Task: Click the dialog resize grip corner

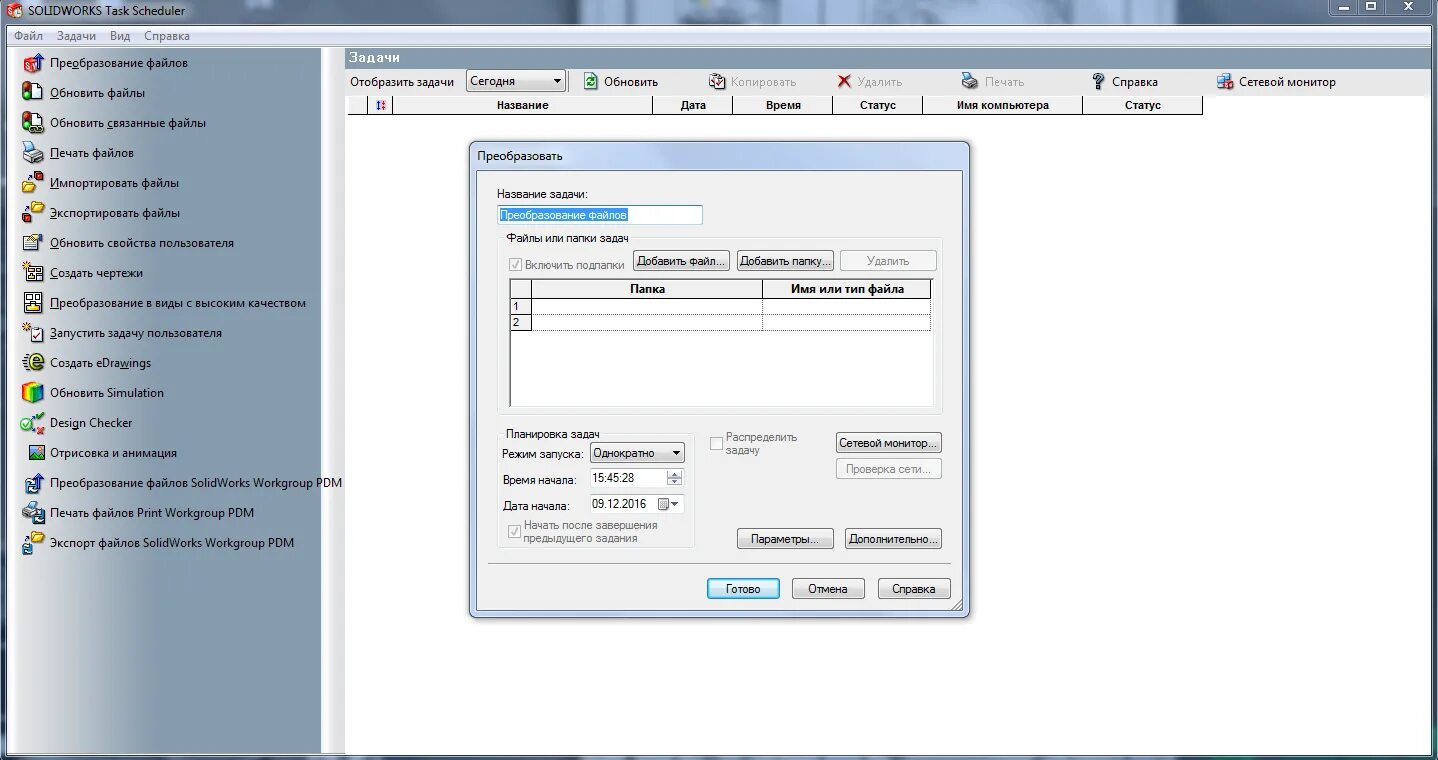Action: 958,606
